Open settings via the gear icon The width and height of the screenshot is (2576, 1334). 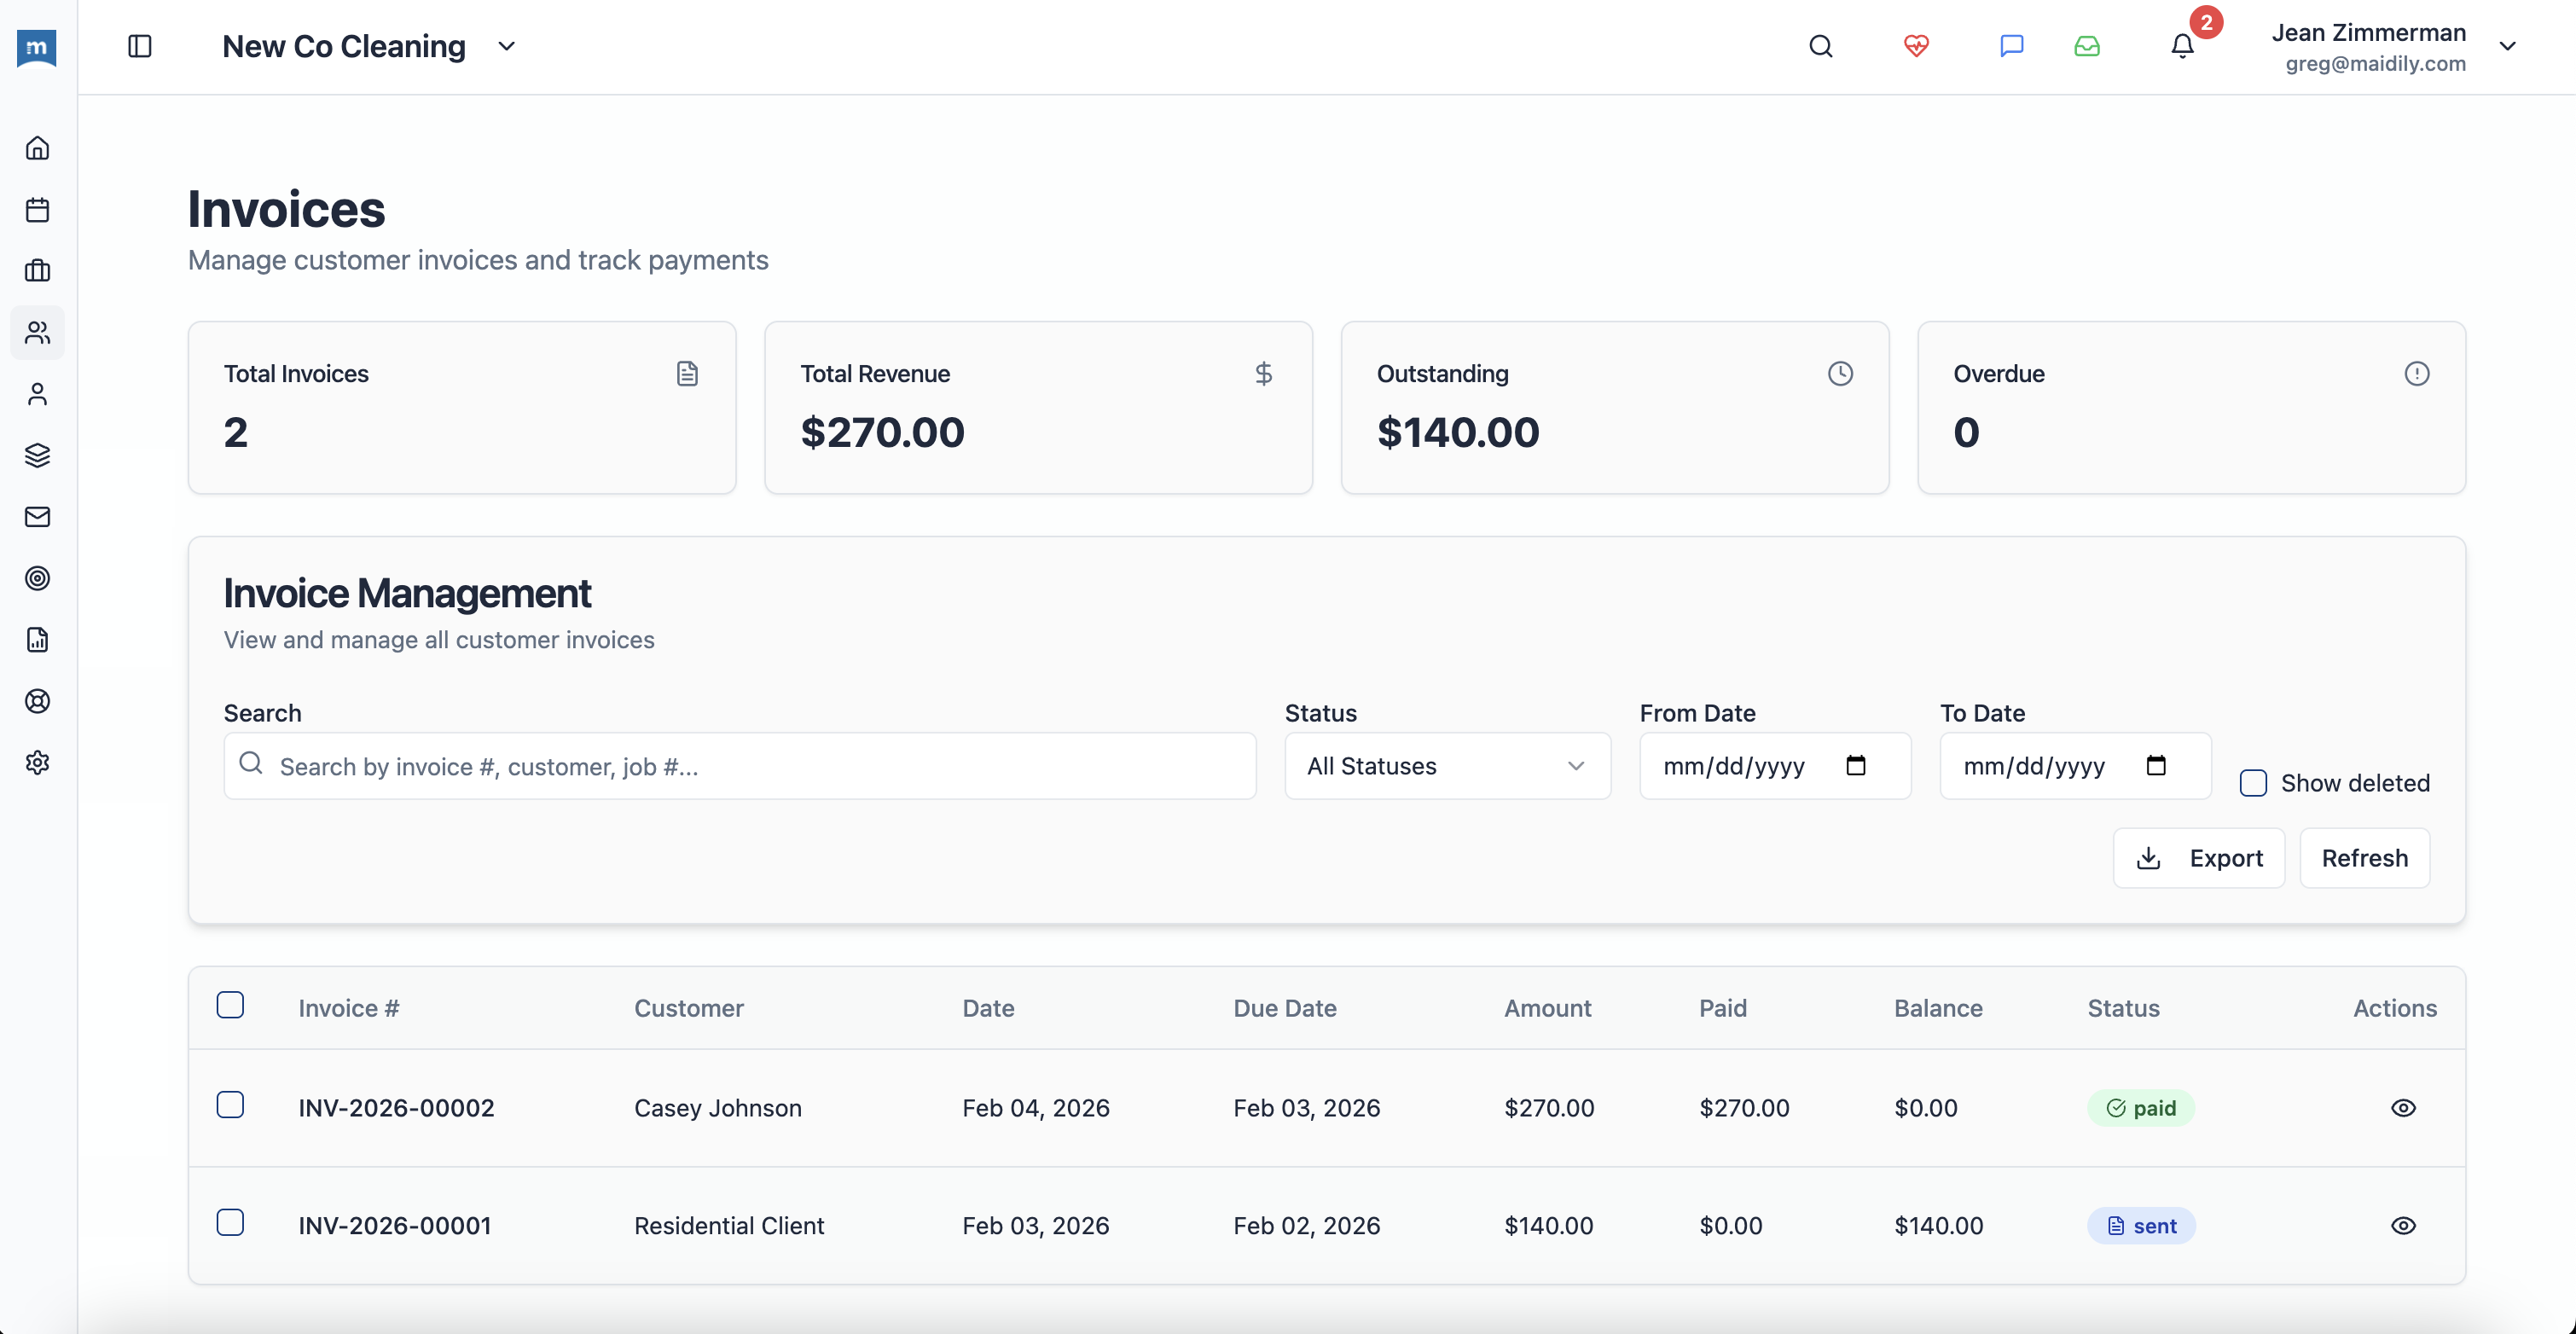click(37, 762)
